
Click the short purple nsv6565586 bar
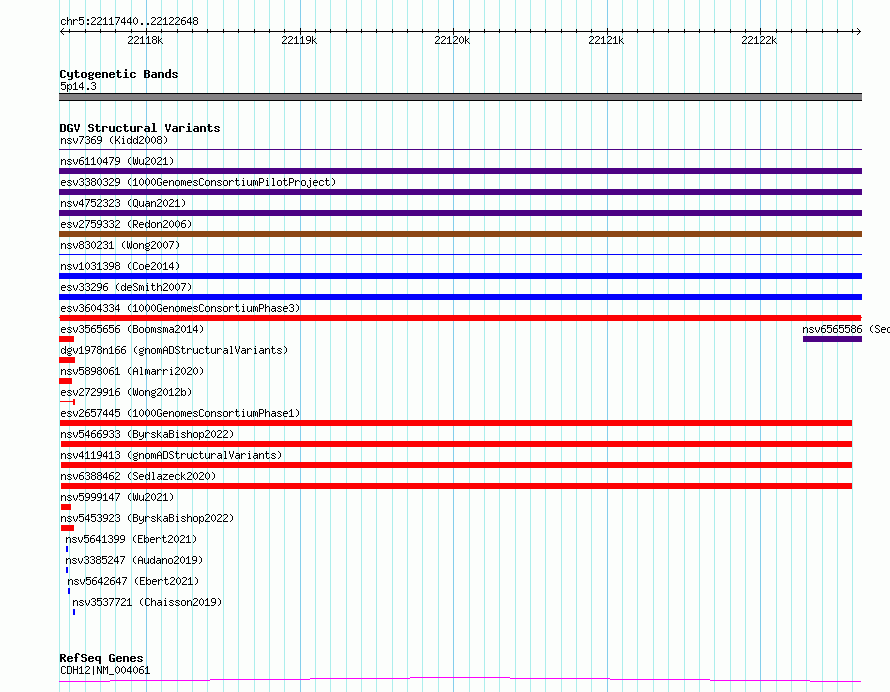click(832, 339)
